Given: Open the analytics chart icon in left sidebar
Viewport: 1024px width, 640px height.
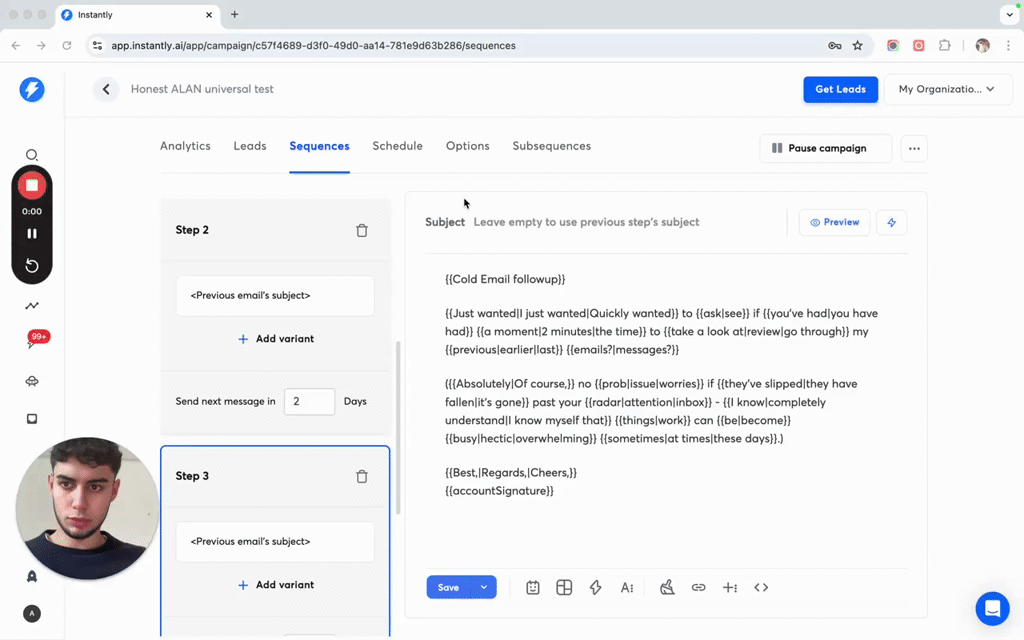Looking at the screenshot, I should pyautogui.click(x=32, y=306).
